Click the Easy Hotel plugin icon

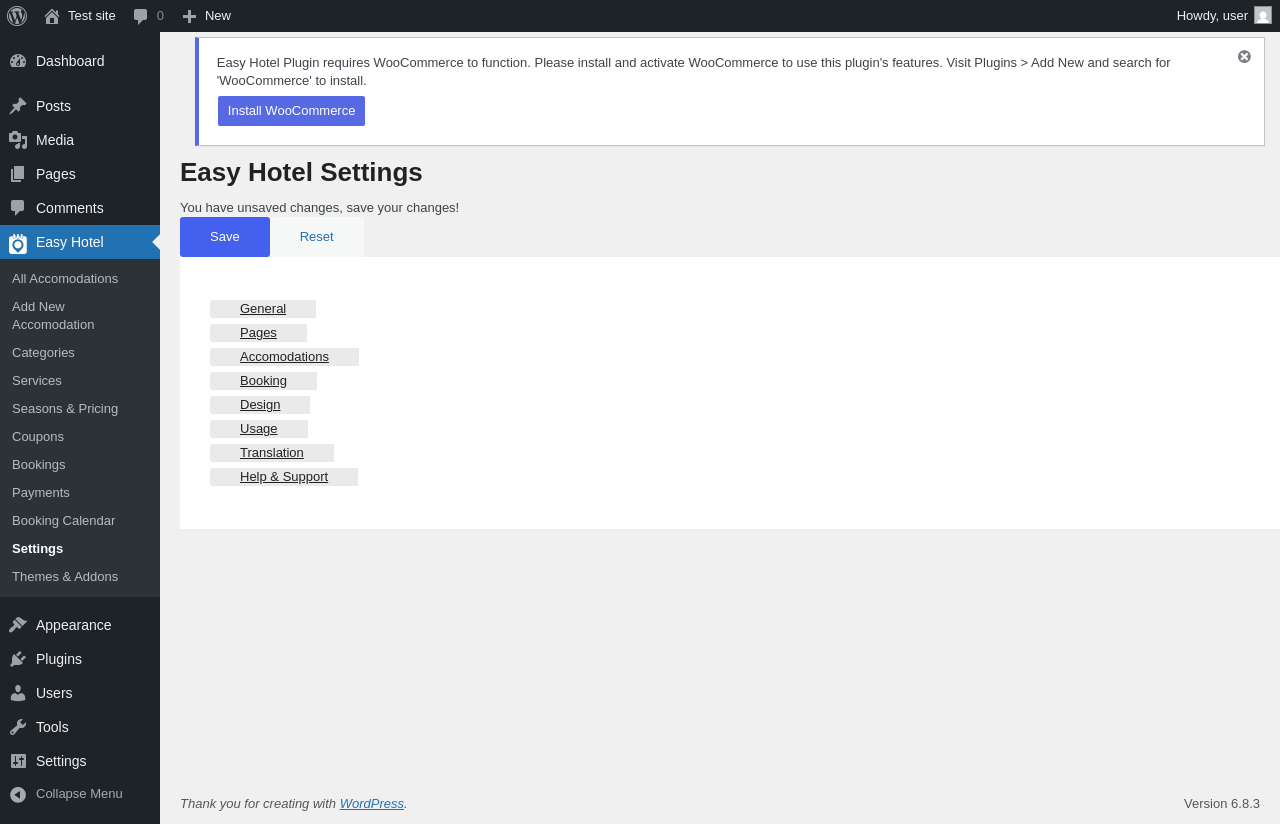18,243
